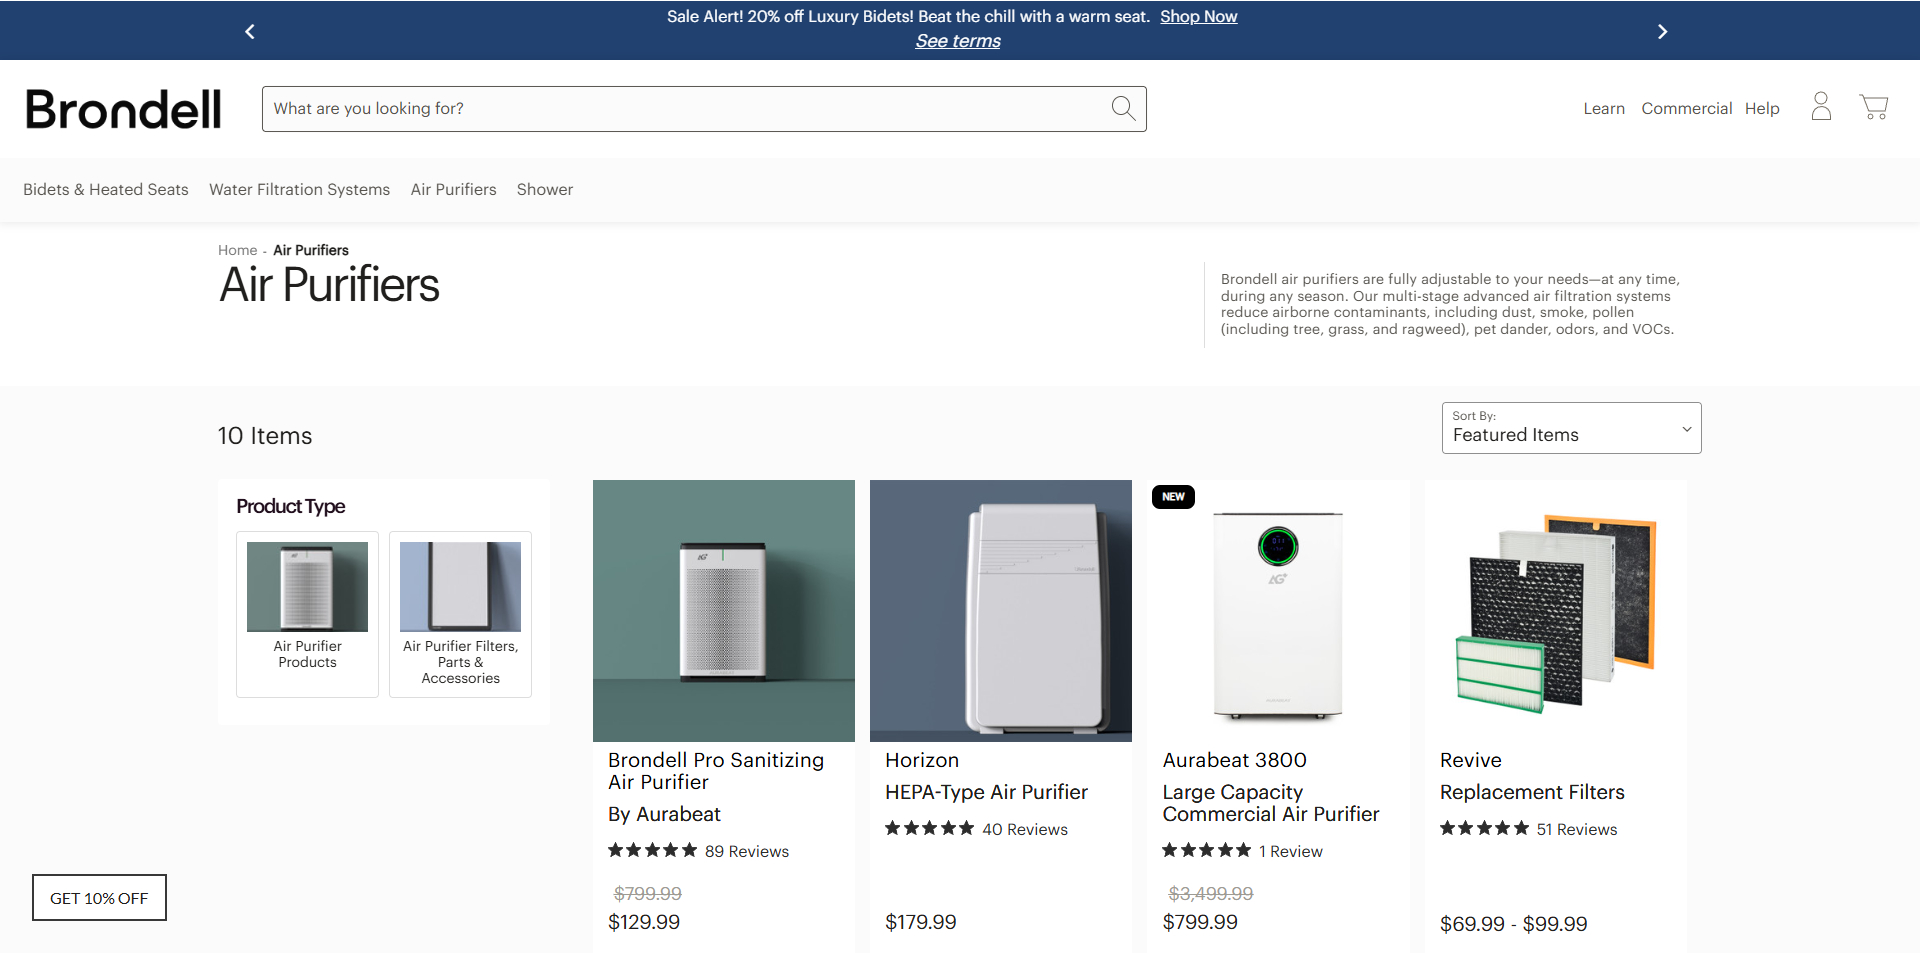The image size is (1920, 953).
Task: Click the NEW badge on Aurabeat 3800
Action: 1173,497
